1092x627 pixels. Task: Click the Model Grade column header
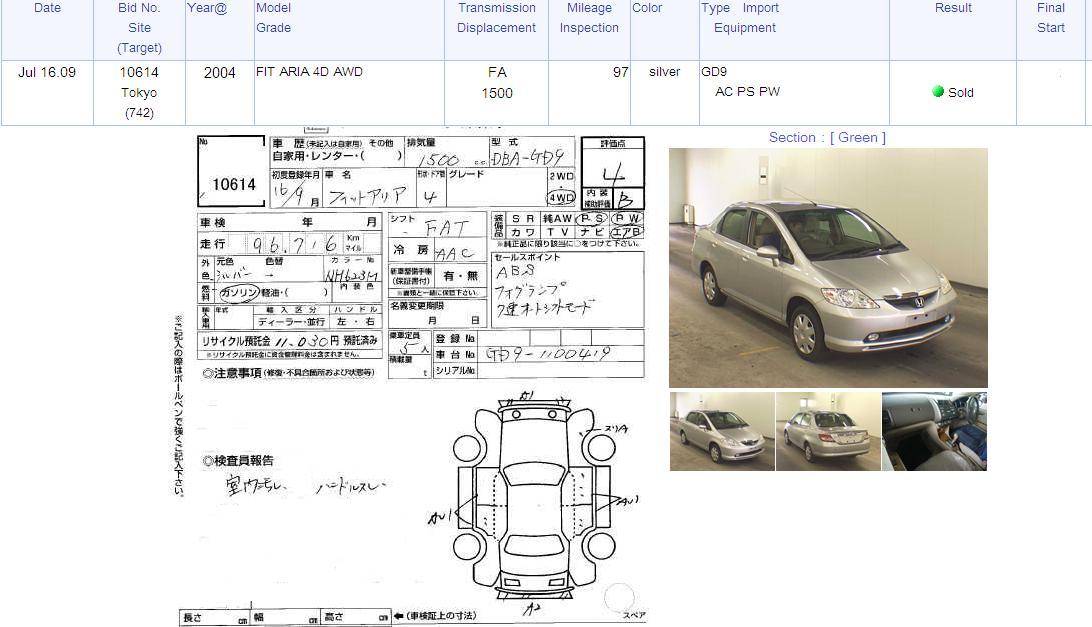pyautogui.click(x=274, y=18)
